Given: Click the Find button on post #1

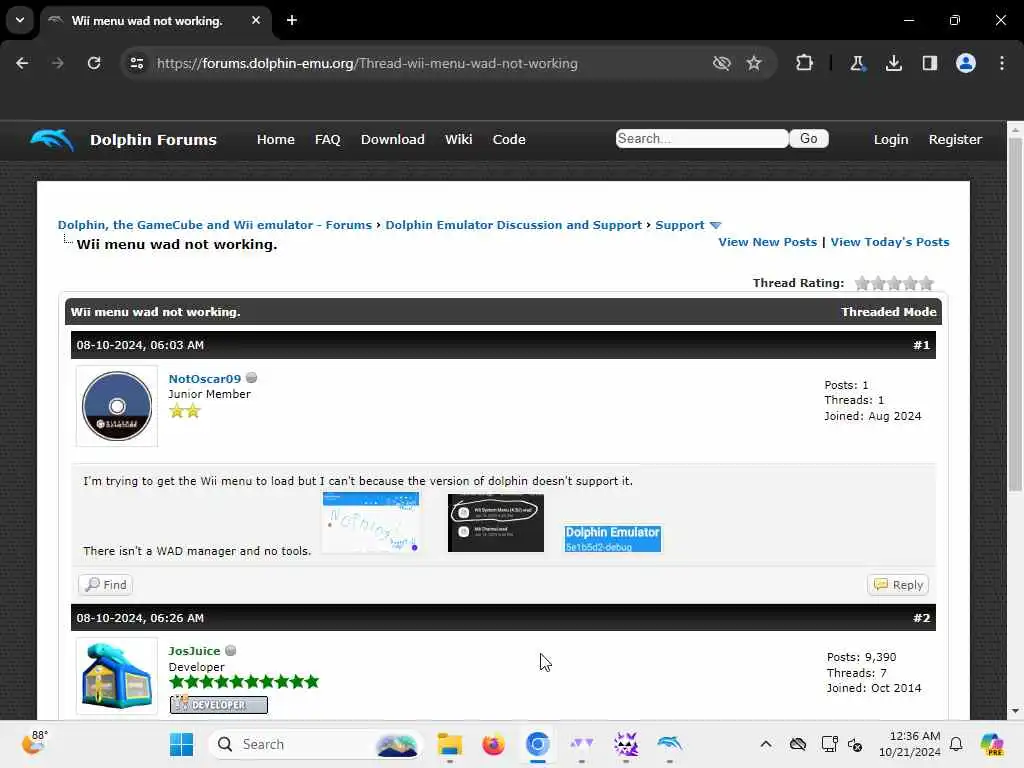Looking at the screenshot, I should pos(106,584).
